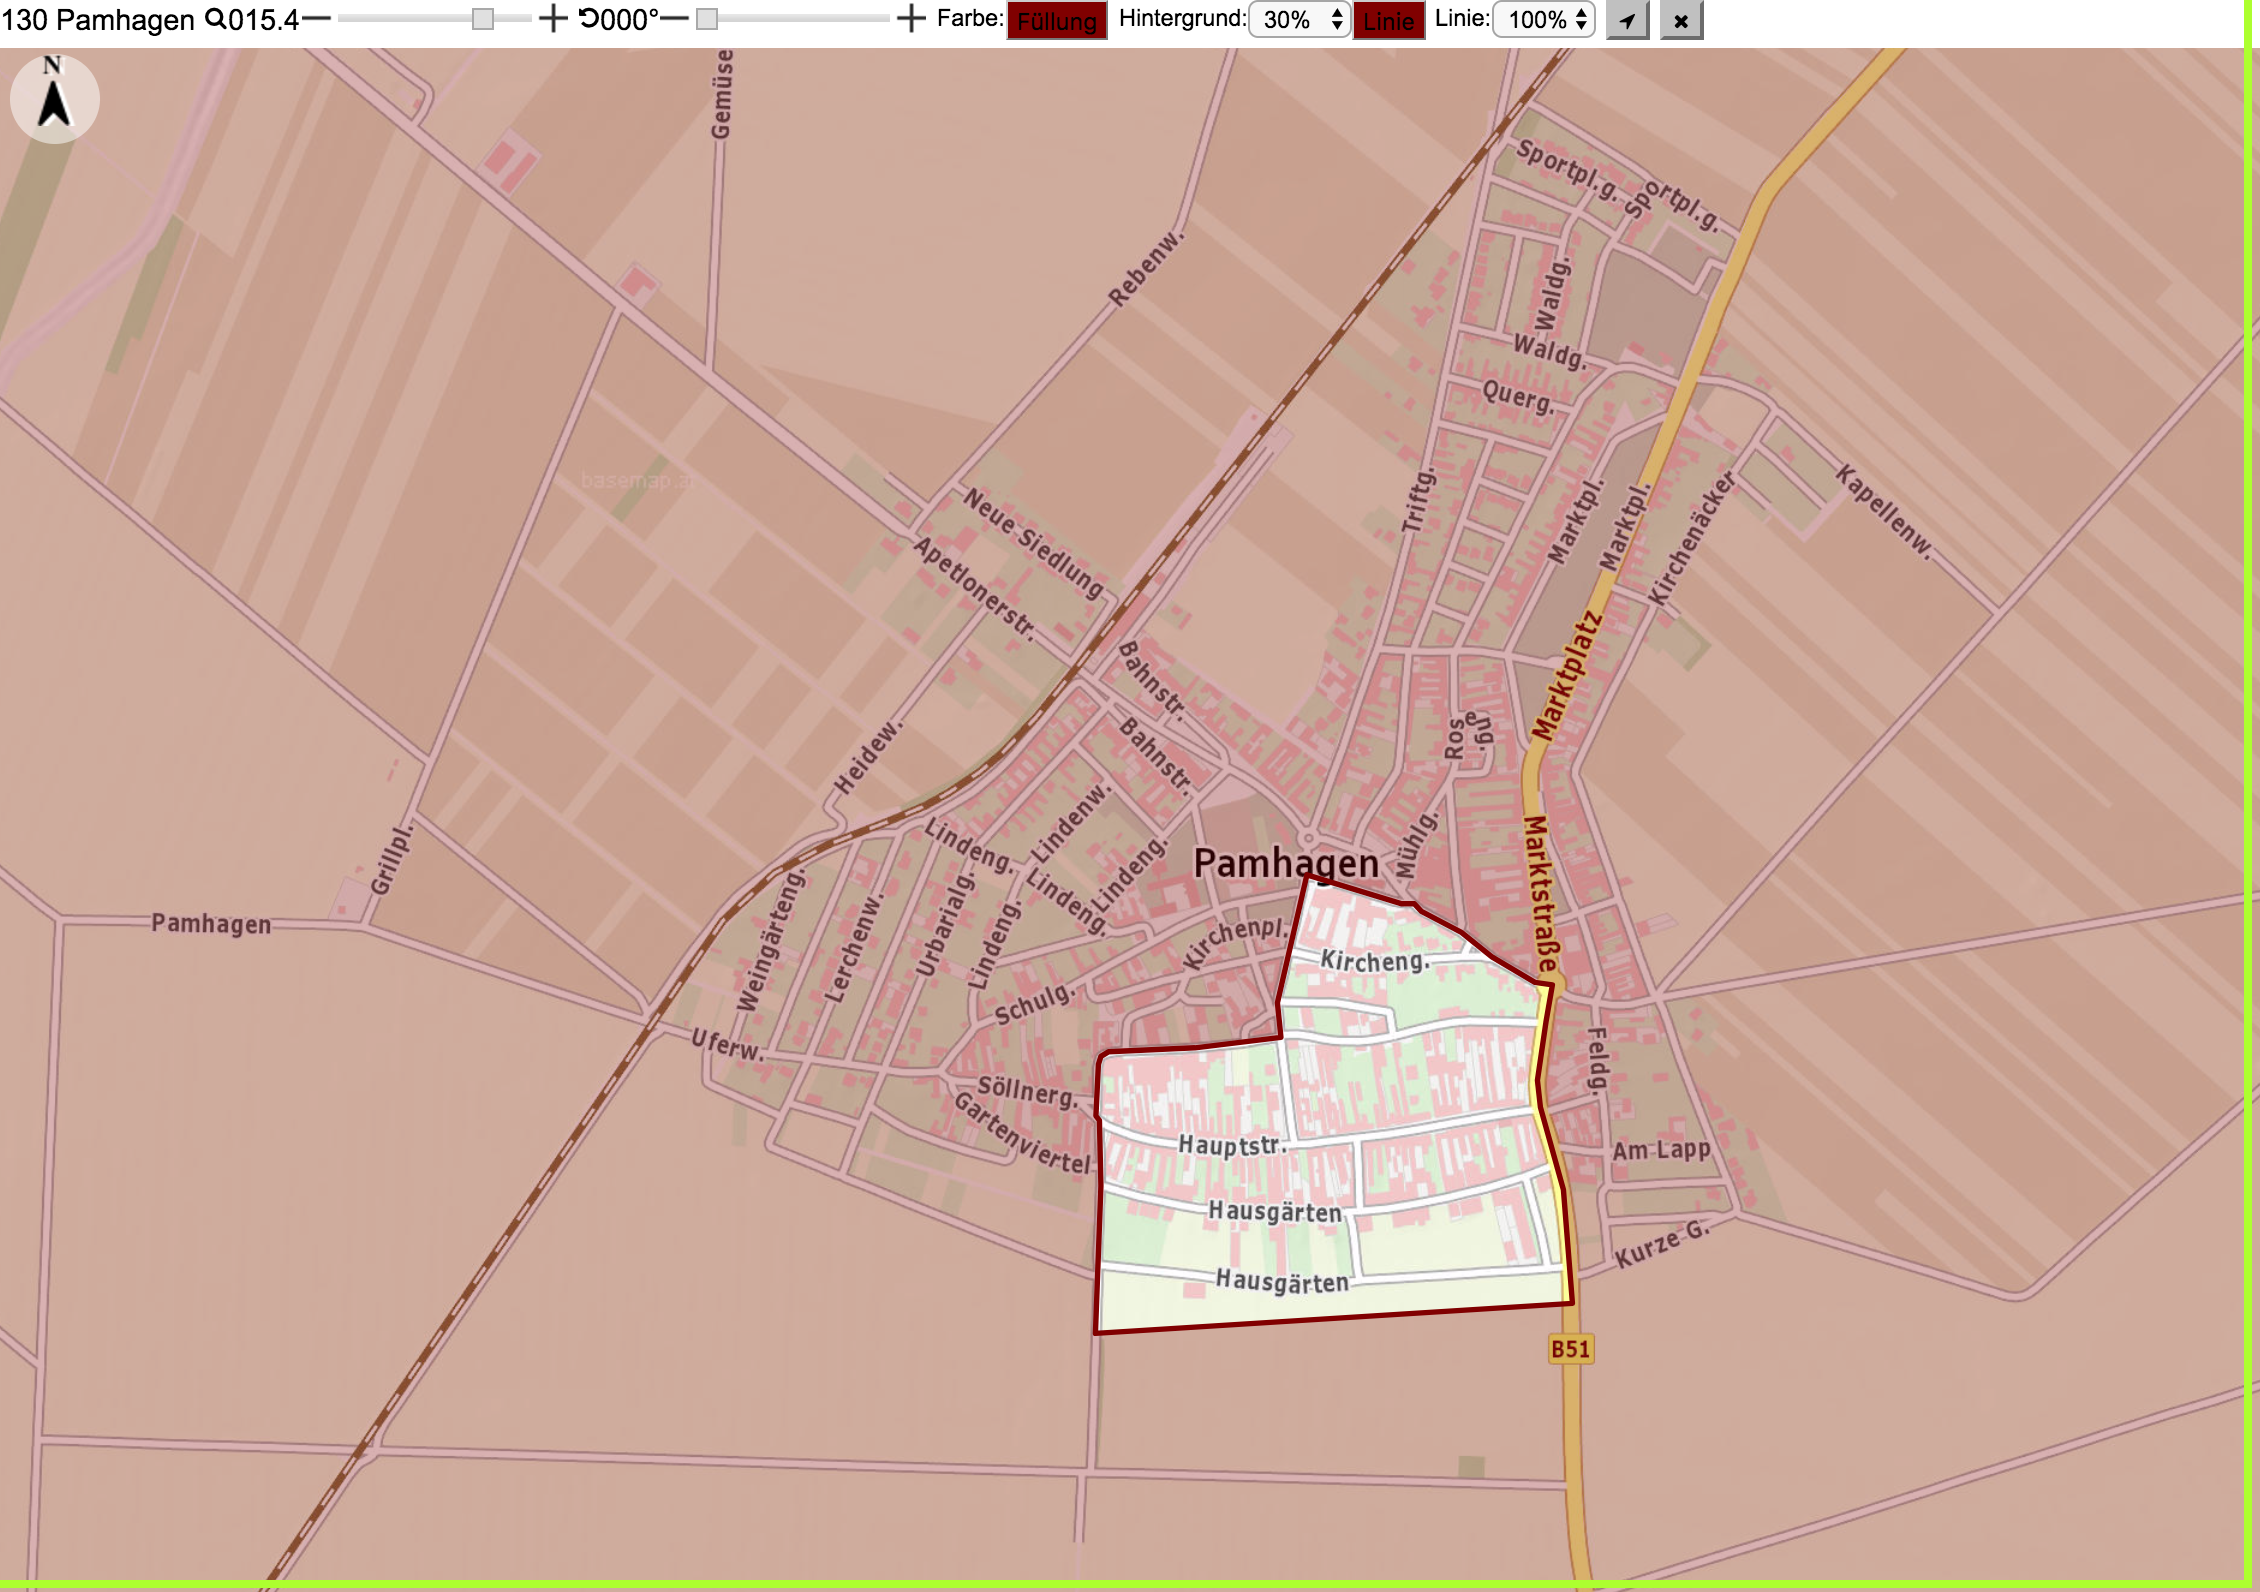Viewport: 2260px width, 1592px height.
Task: Increase rotation with the plus button
Action: coord(911,18)
